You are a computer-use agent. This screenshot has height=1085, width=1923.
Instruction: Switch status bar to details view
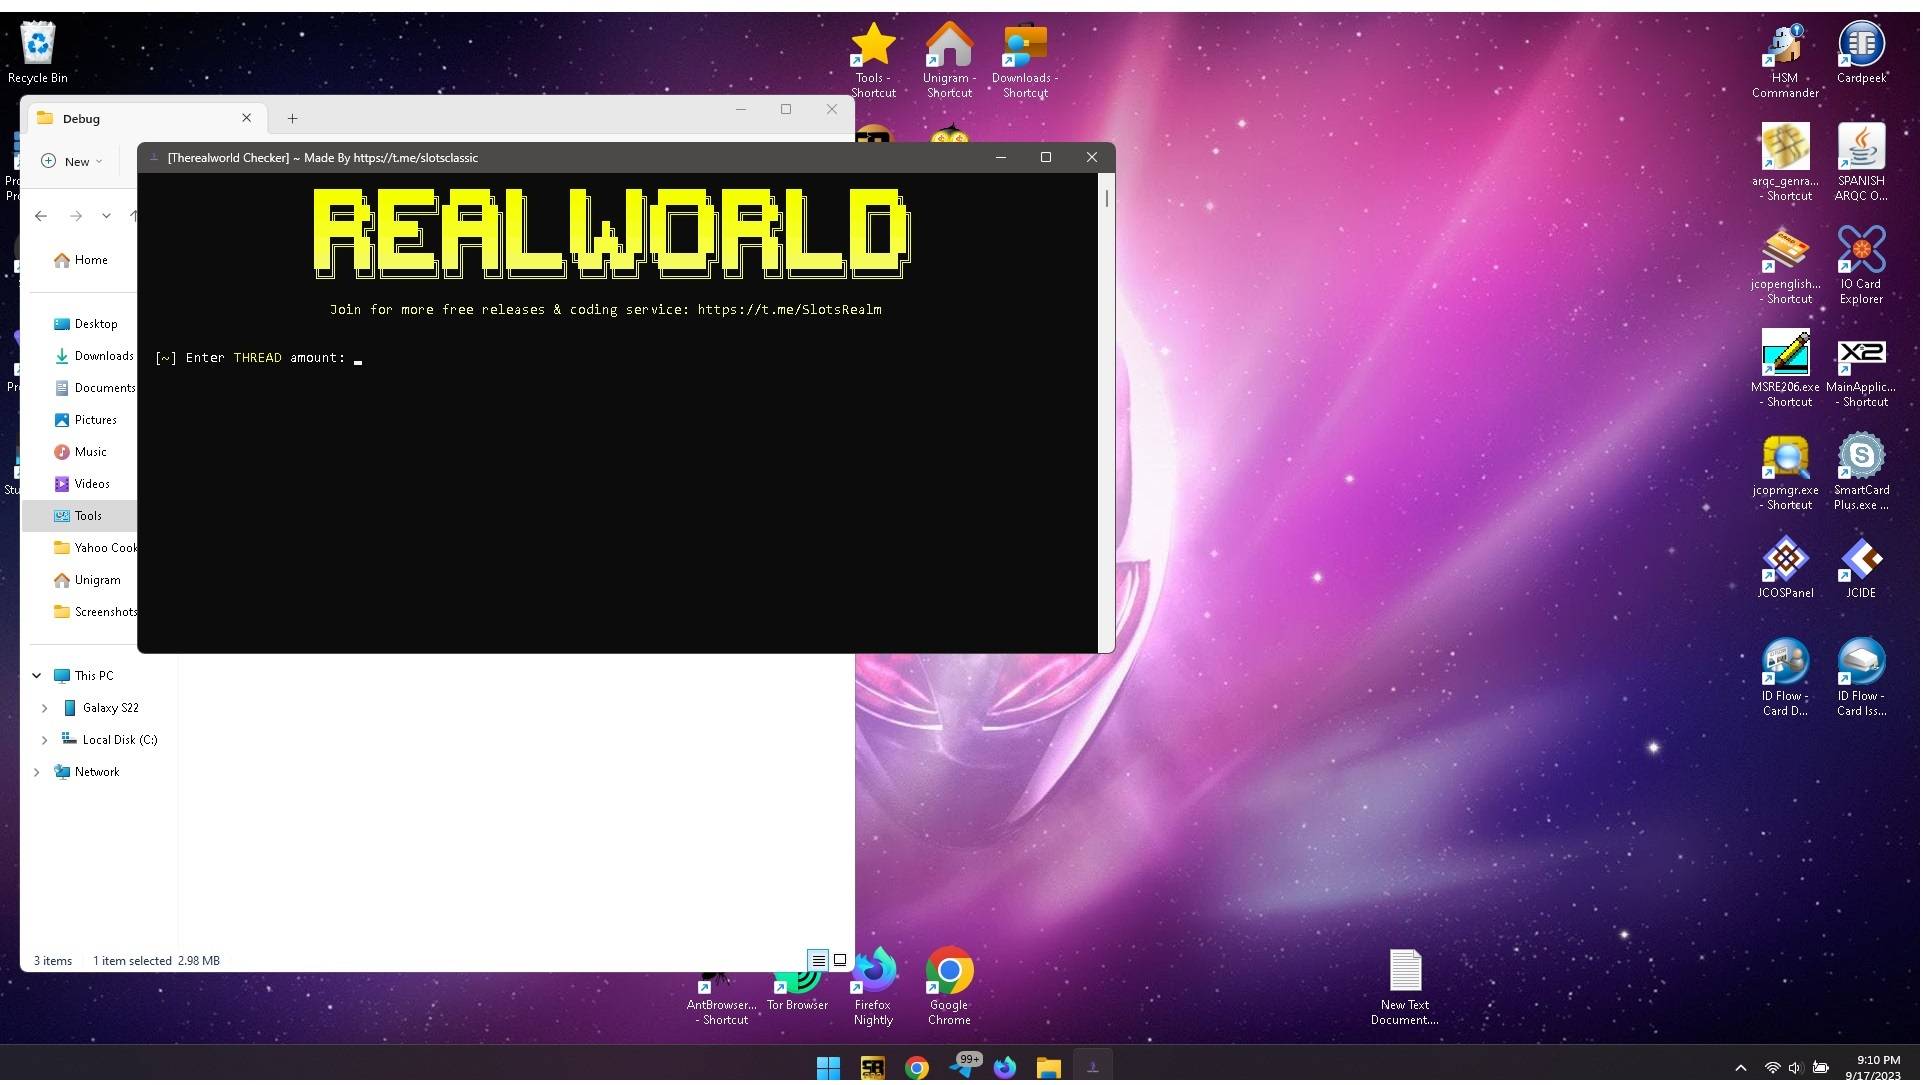pyautogui.click(x=818, y=960)
